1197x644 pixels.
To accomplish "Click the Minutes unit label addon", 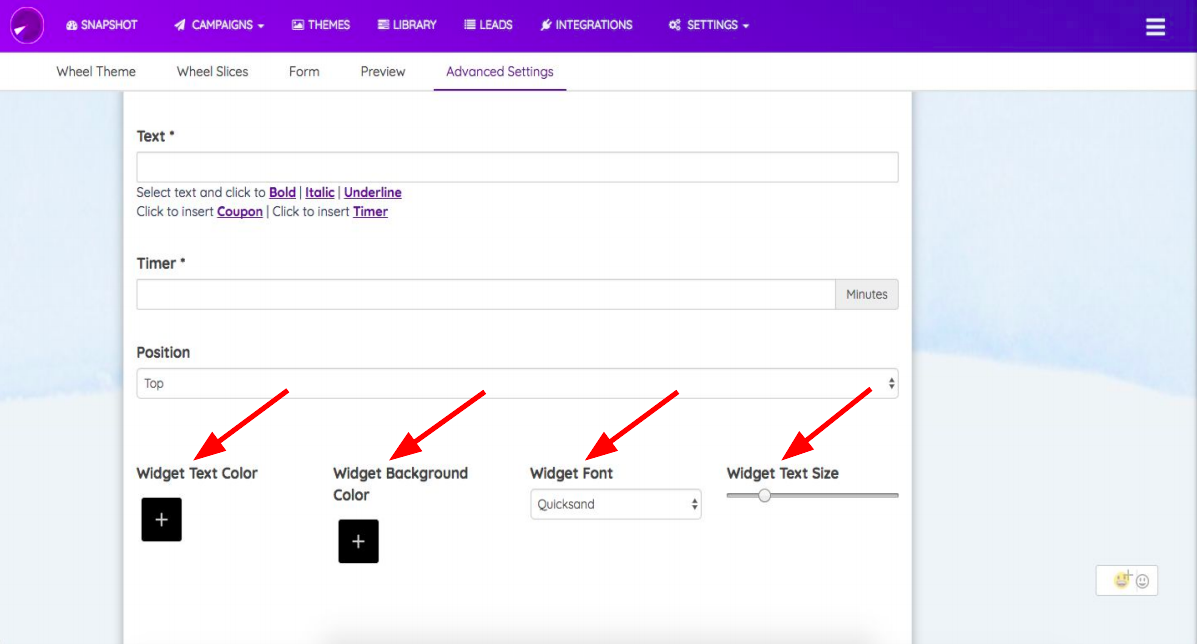I will click(x=866, y=295).
